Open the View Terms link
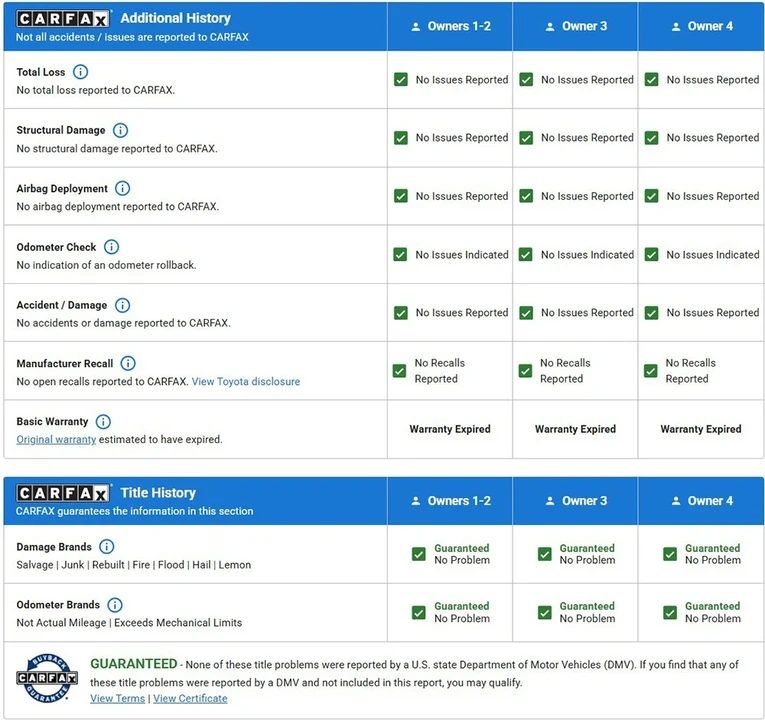This screenshot has width=765, height=720. tap(118, 699)
